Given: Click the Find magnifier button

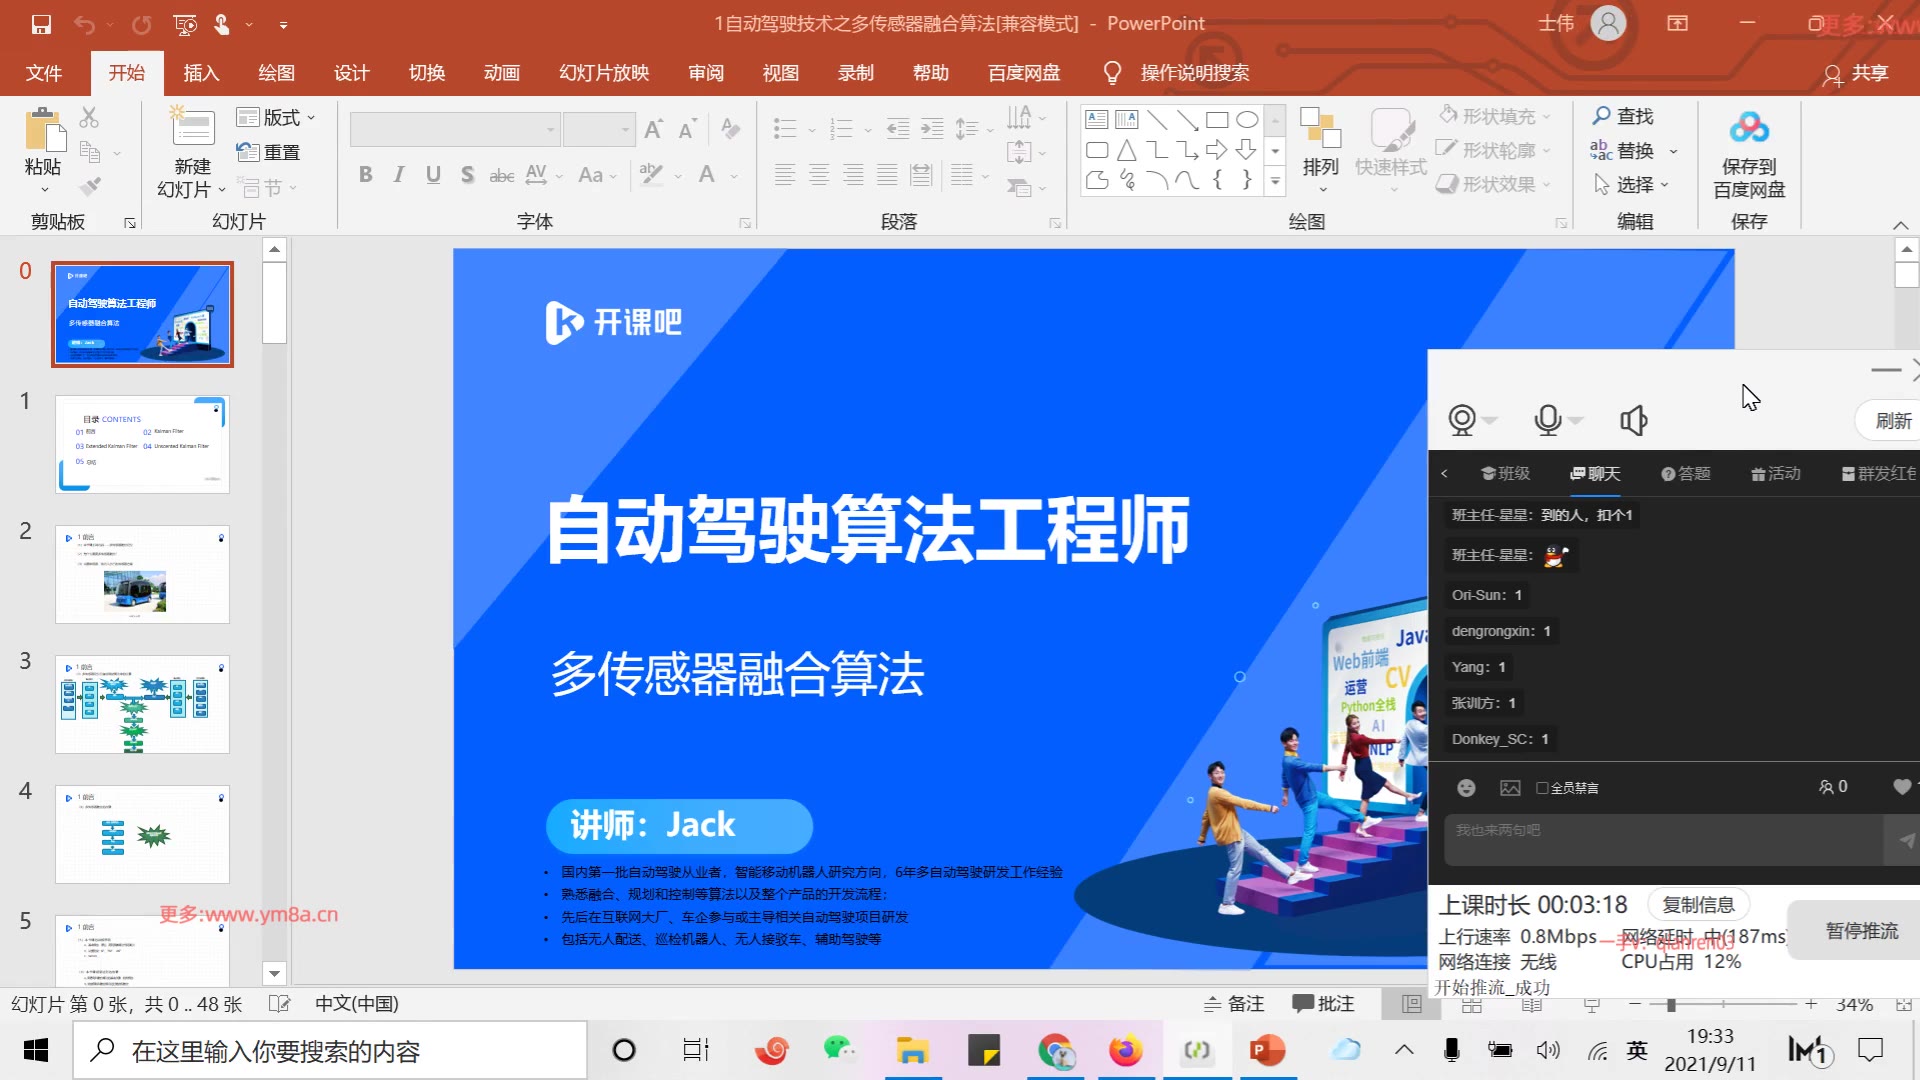Looking at the screenshot, I should coord(1623,116).
